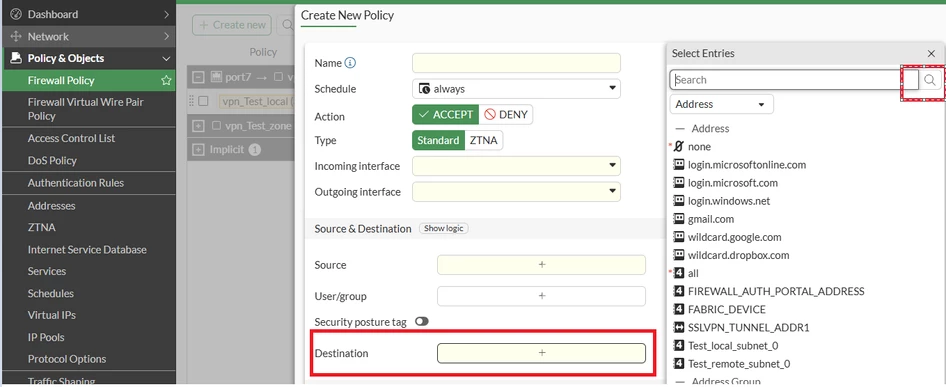
Task: Check the vpn_Test_local policy checkbox
Action: (x=203, y=101)
